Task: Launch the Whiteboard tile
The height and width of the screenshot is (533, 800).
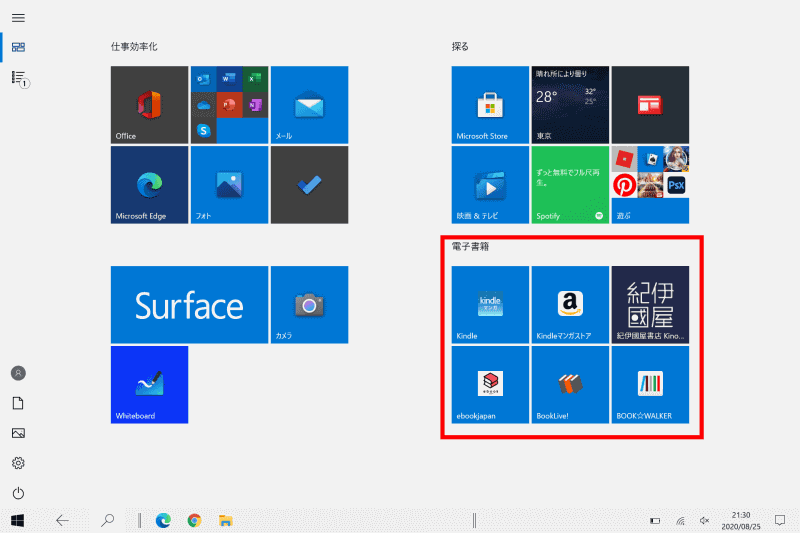Action: coord(149,385)
